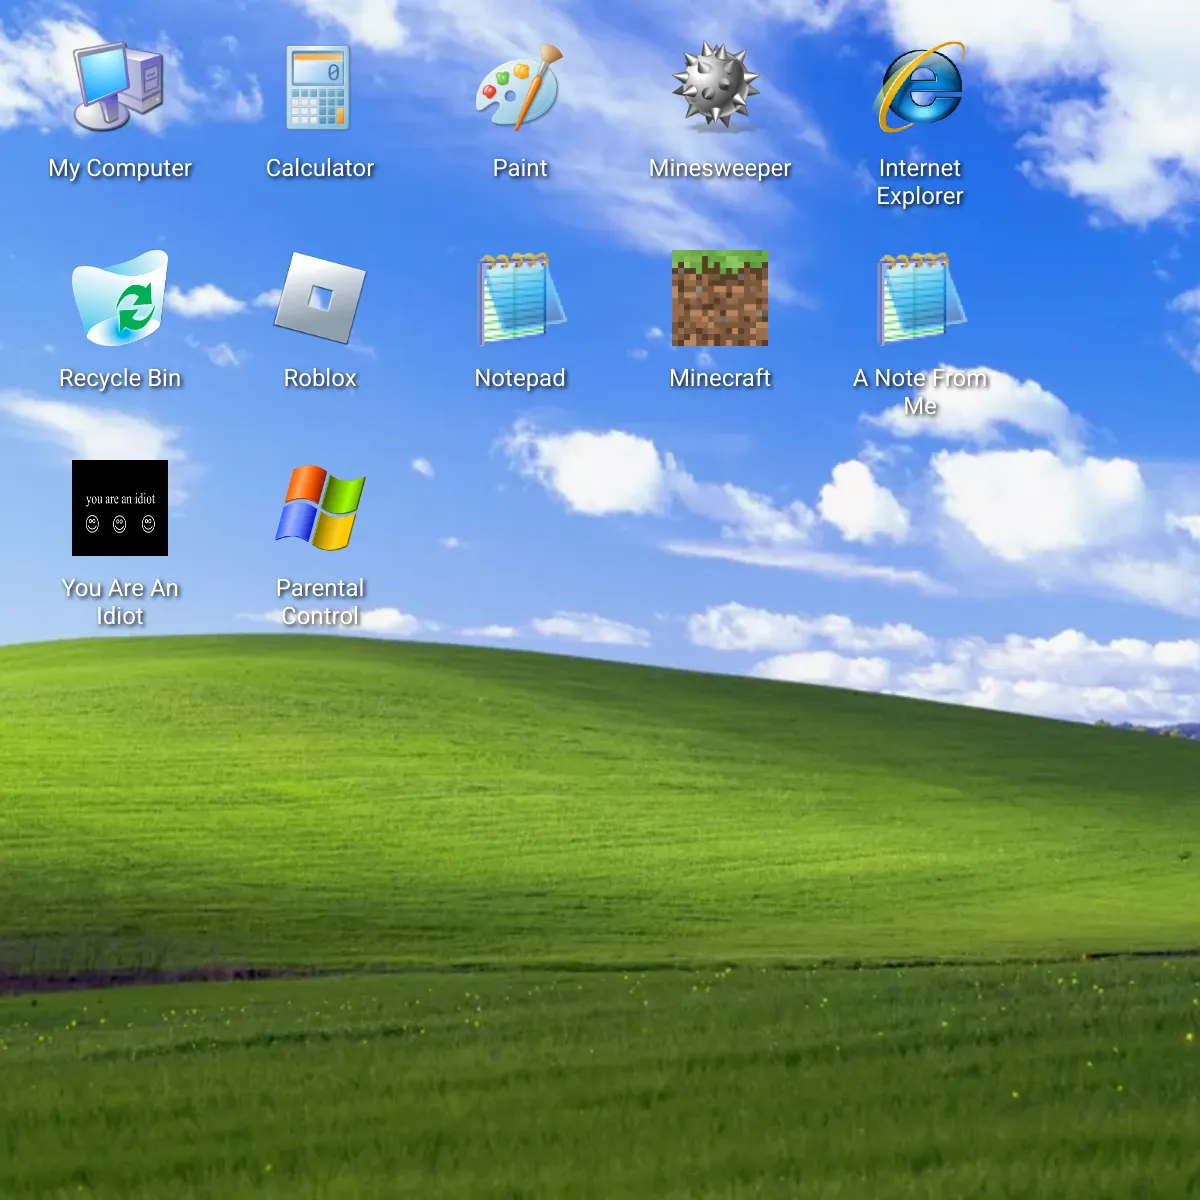
Task: Open the Roblox desktop icon
Action: pos(320,298)
